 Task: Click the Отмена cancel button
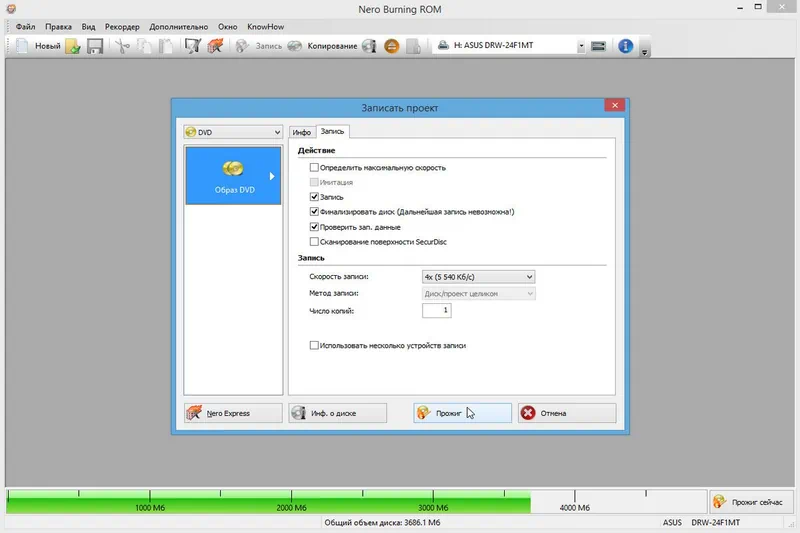(x=567, y=413)
